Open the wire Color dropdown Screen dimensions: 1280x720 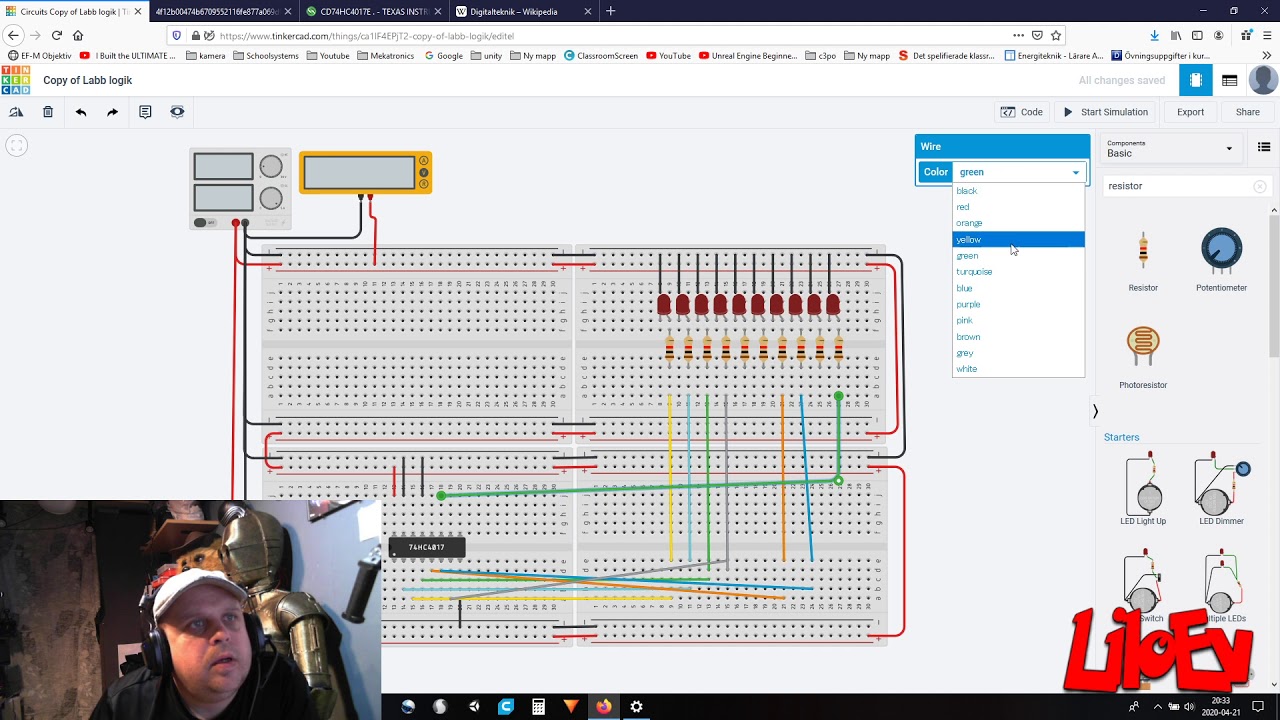1019,172
